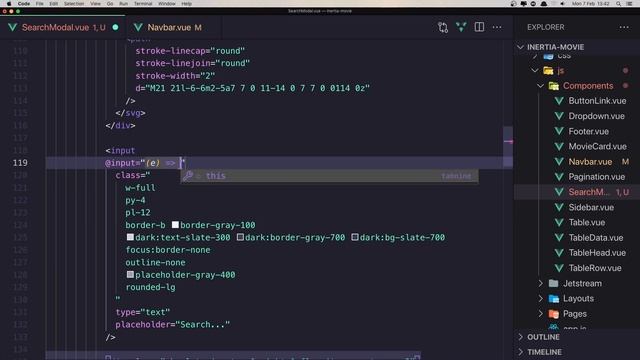This screenshot has width=640, height=360.
Task: Open TableData.vue file
Action: click(596, 238)
